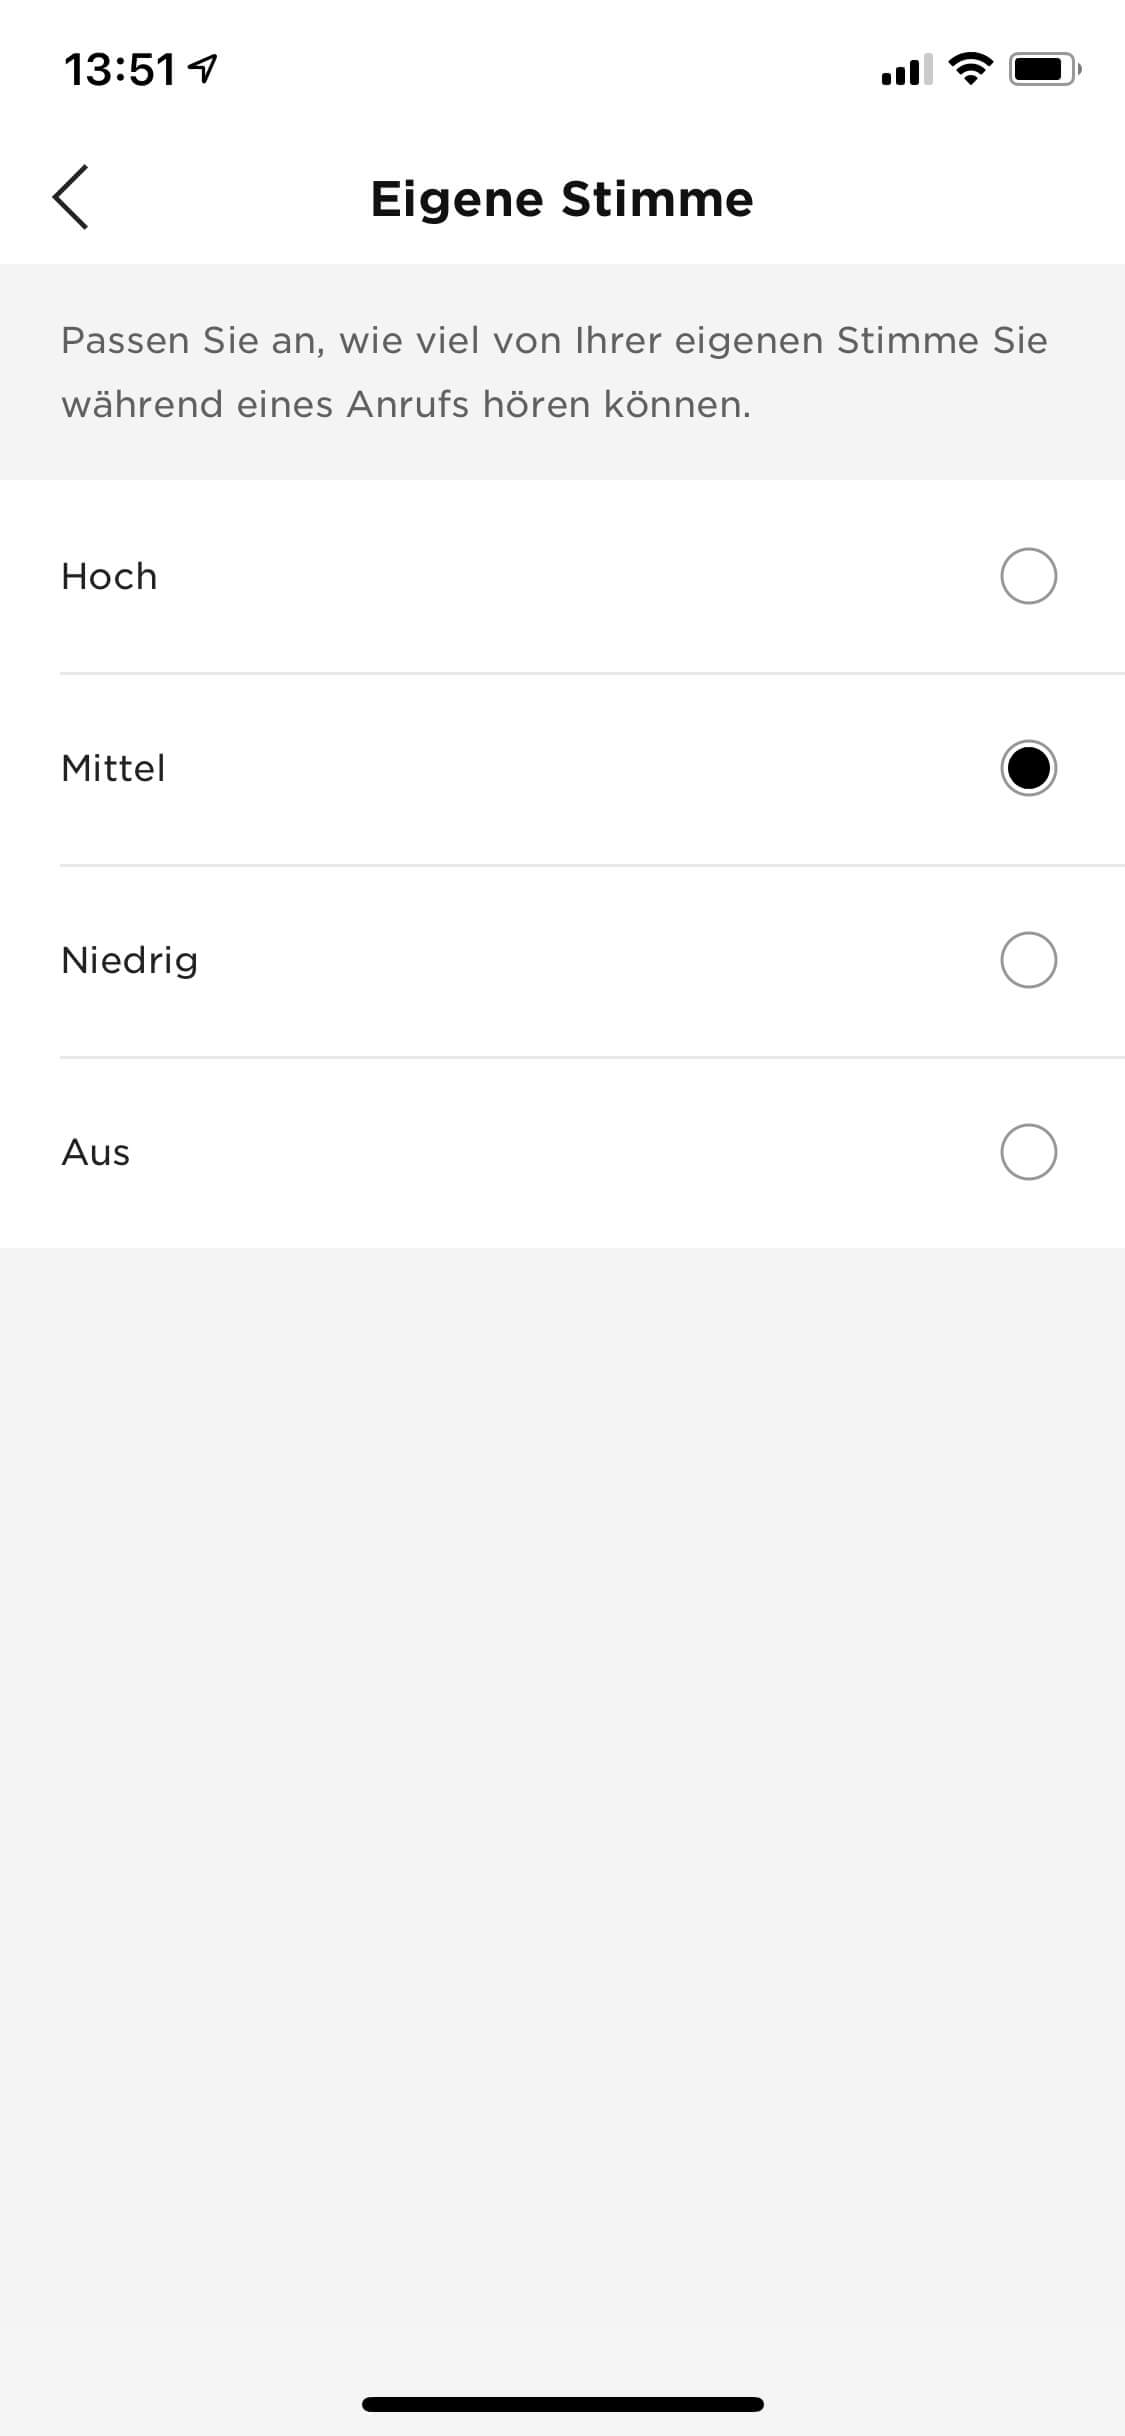Tap the battery indicator icon
The width and height of the screenshot is (1125, 2436).
(1044, 69)
